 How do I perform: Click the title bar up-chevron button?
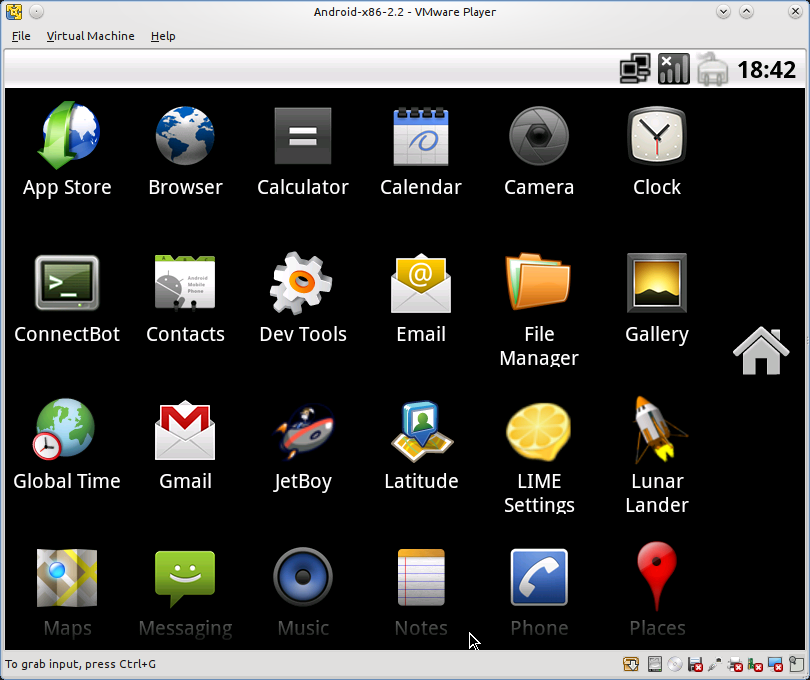point(746,11)
